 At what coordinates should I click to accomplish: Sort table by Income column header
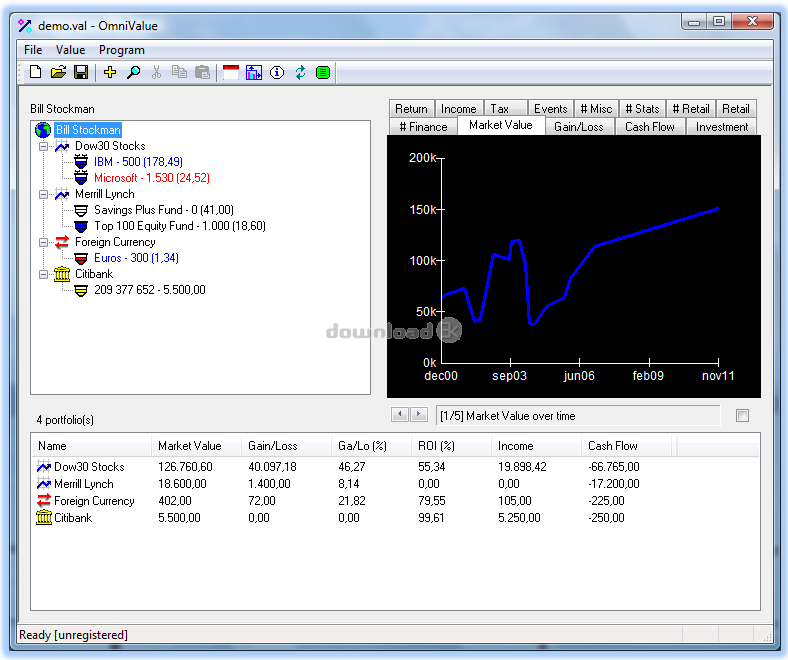click(536, 446)
